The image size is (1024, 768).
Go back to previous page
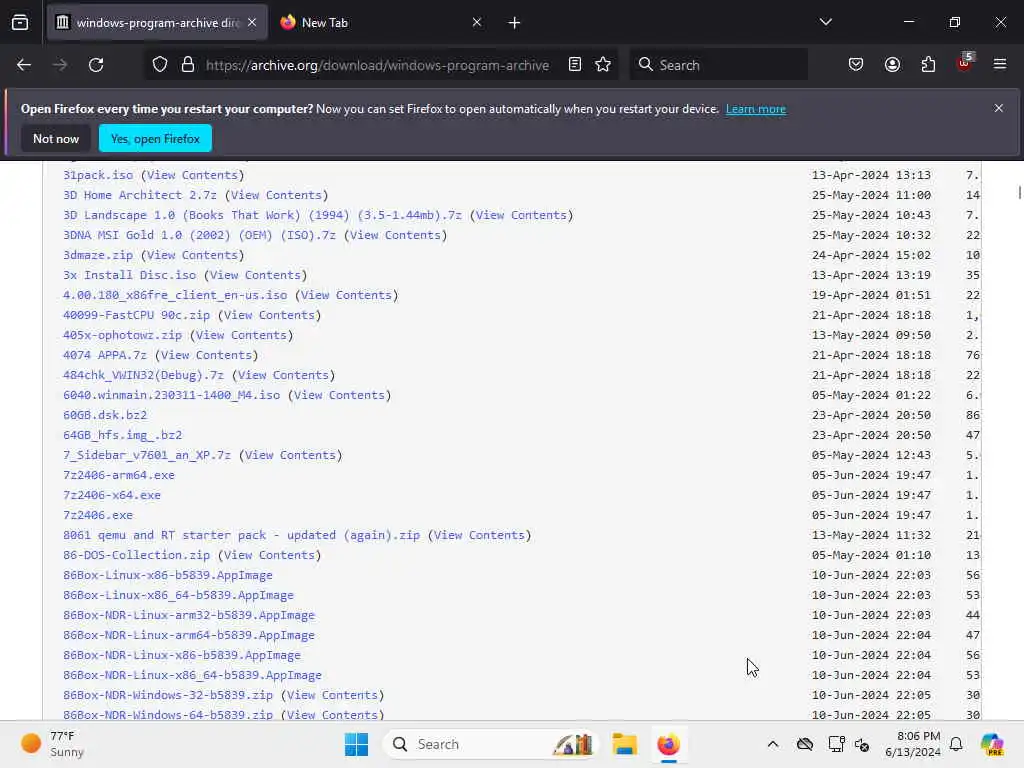(24, 65)
